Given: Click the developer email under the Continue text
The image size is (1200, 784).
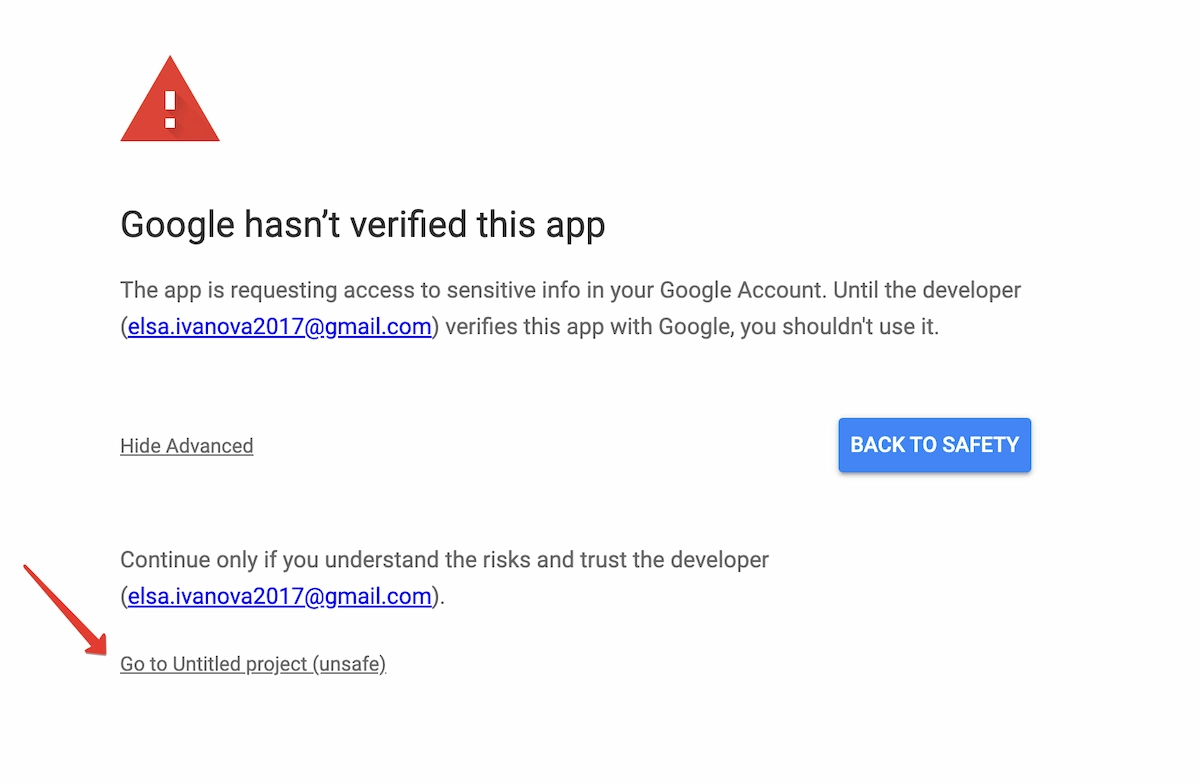Looking at the screenshot, I should 280,597.
